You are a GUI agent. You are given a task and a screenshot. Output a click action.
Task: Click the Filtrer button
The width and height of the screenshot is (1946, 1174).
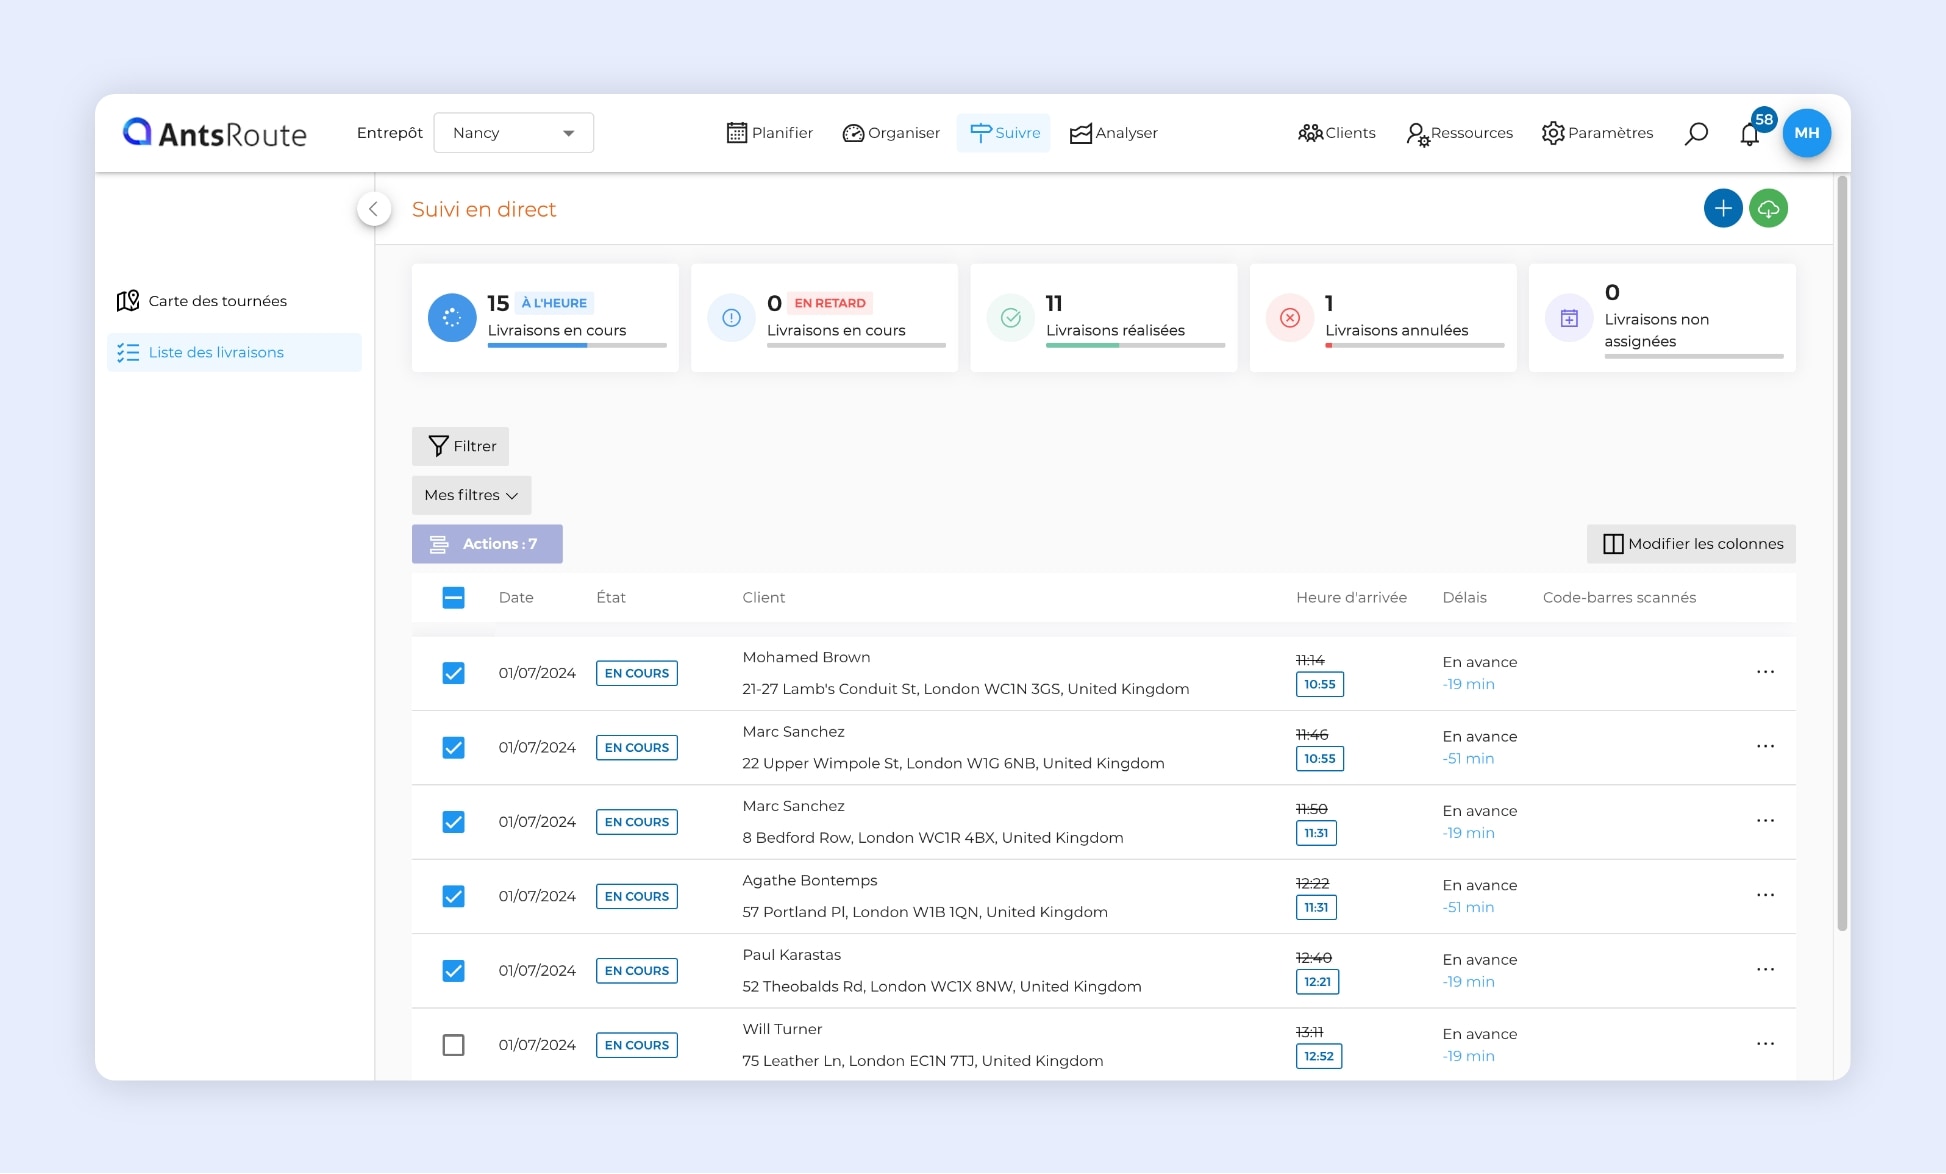(x=460, y=446)
